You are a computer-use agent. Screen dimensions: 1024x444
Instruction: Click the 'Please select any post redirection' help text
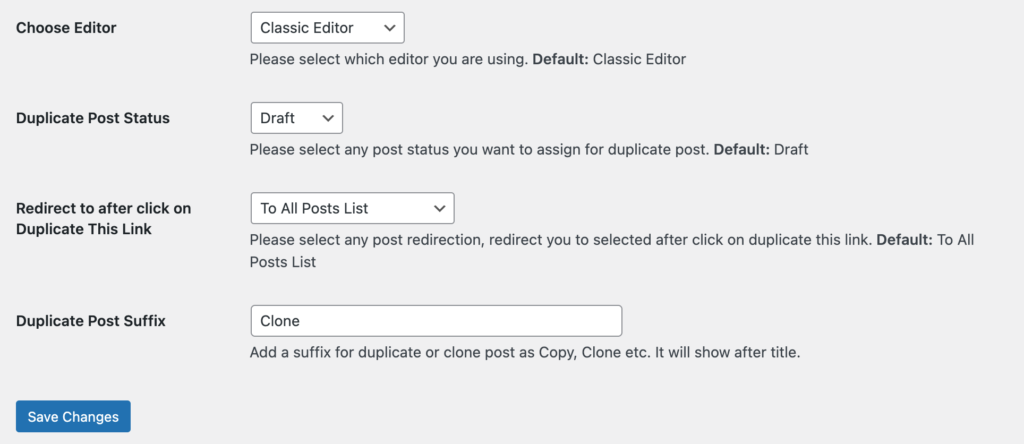(612, 240)
